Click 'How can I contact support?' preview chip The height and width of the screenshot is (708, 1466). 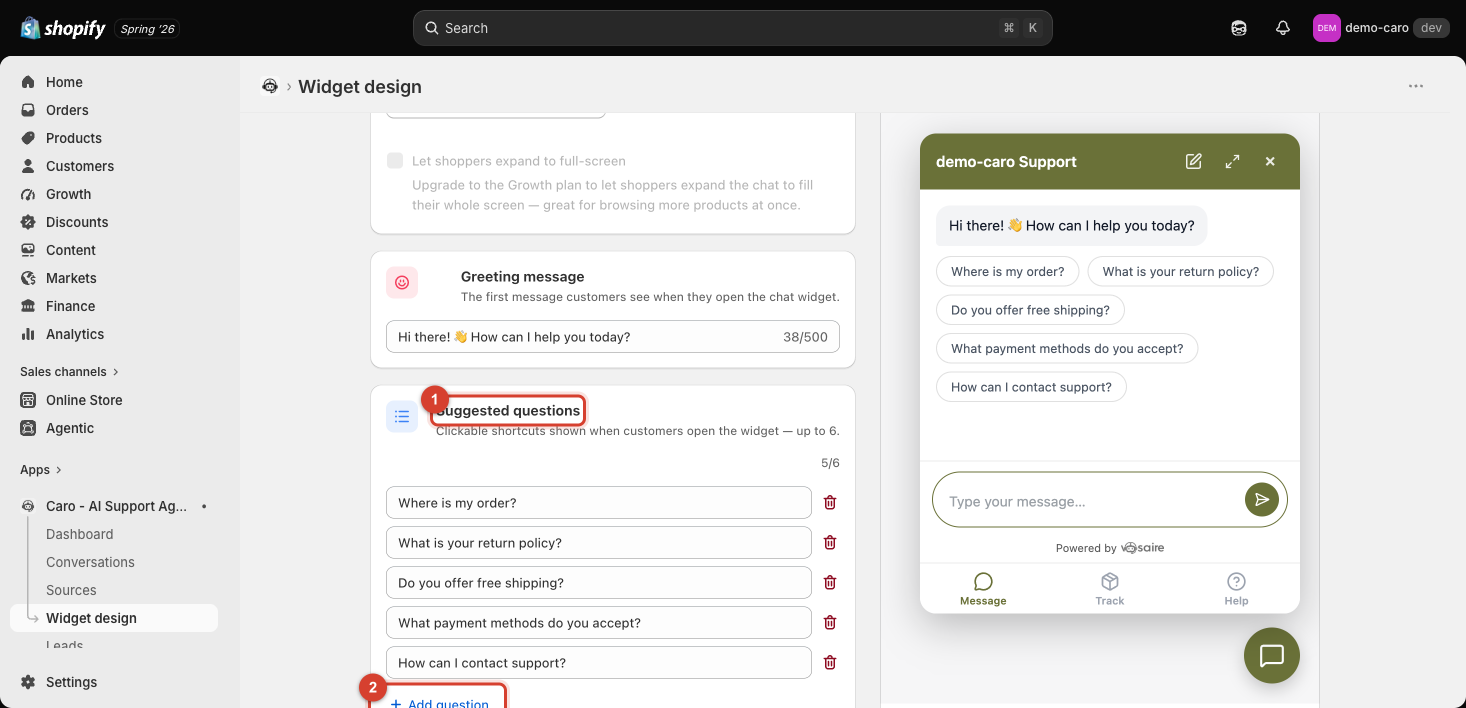pyautogui.click(x=1031, y=387)
